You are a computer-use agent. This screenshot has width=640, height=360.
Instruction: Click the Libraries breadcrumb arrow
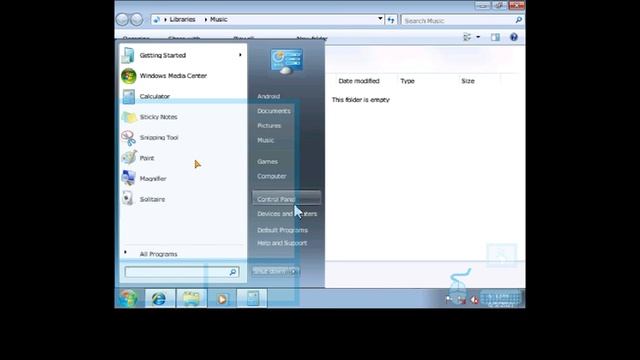click(165, 20)
